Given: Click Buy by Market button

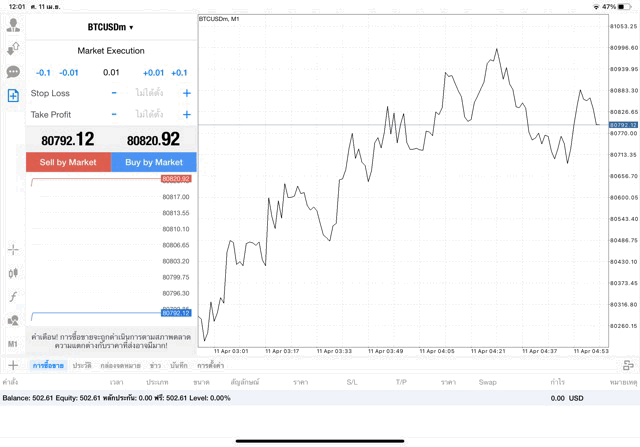Looking at the screenshot, I should point(154,162).
